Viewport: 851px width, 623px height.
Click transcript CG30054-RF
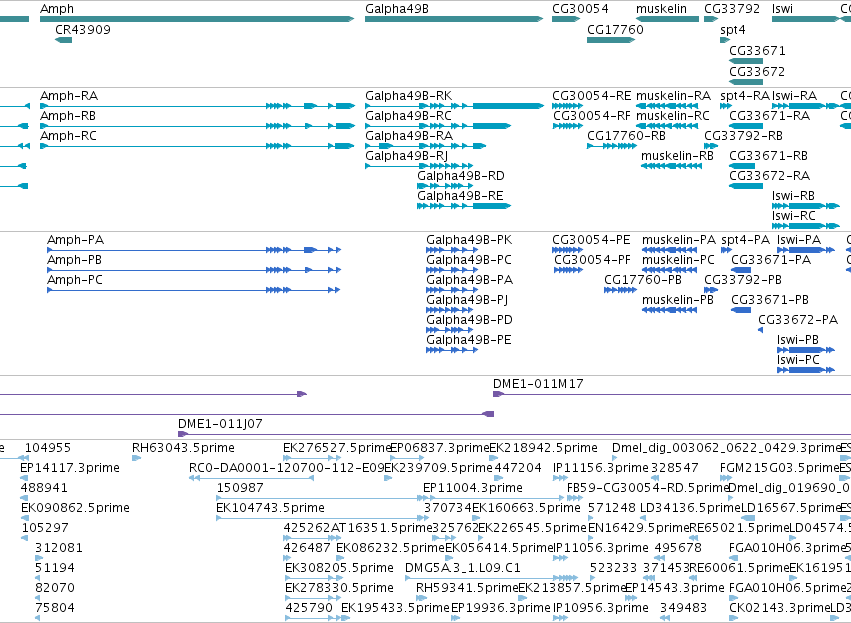coord(567,126)
